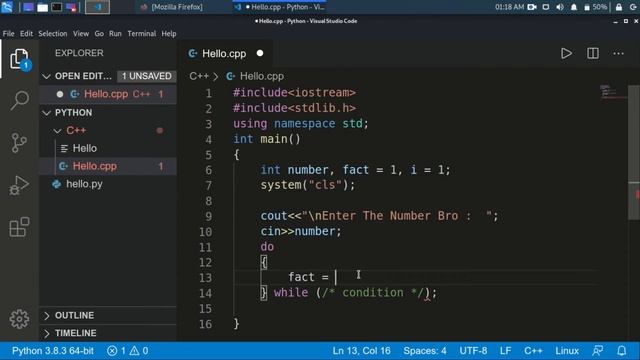
Task: Open the File menu
Action: tap(8, 33)
